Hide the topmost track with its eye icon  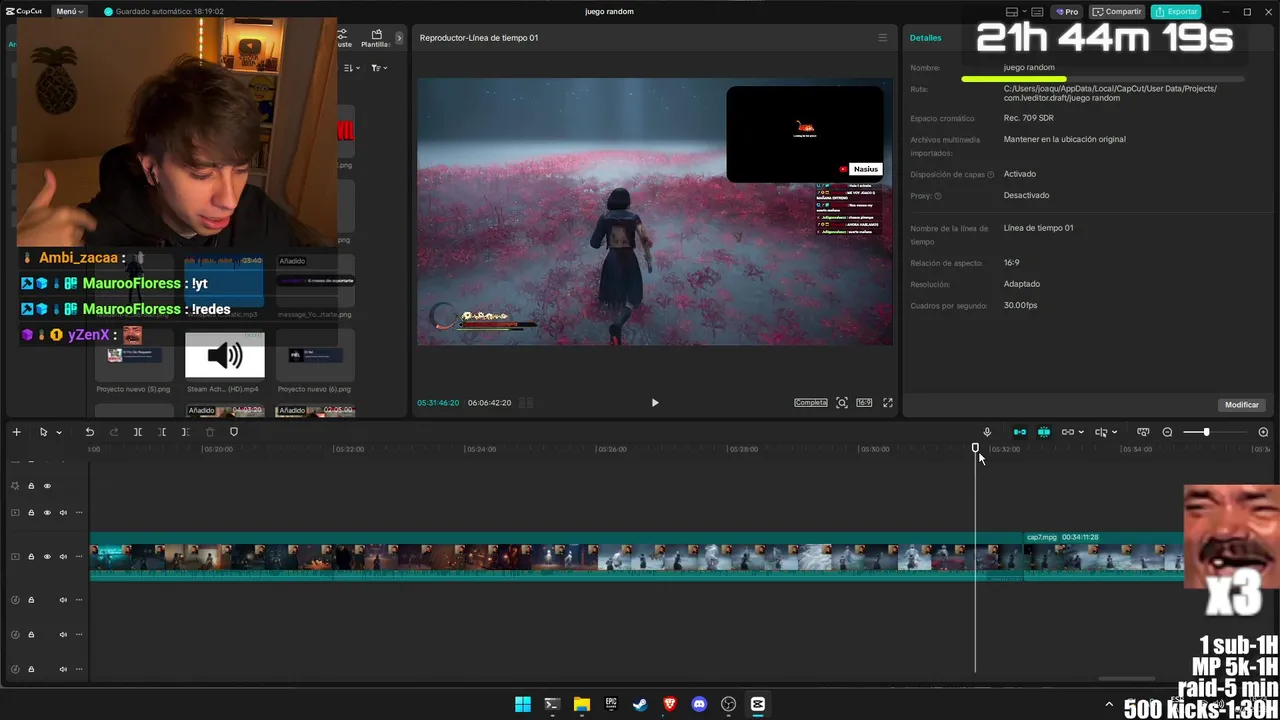pos(47,486)
